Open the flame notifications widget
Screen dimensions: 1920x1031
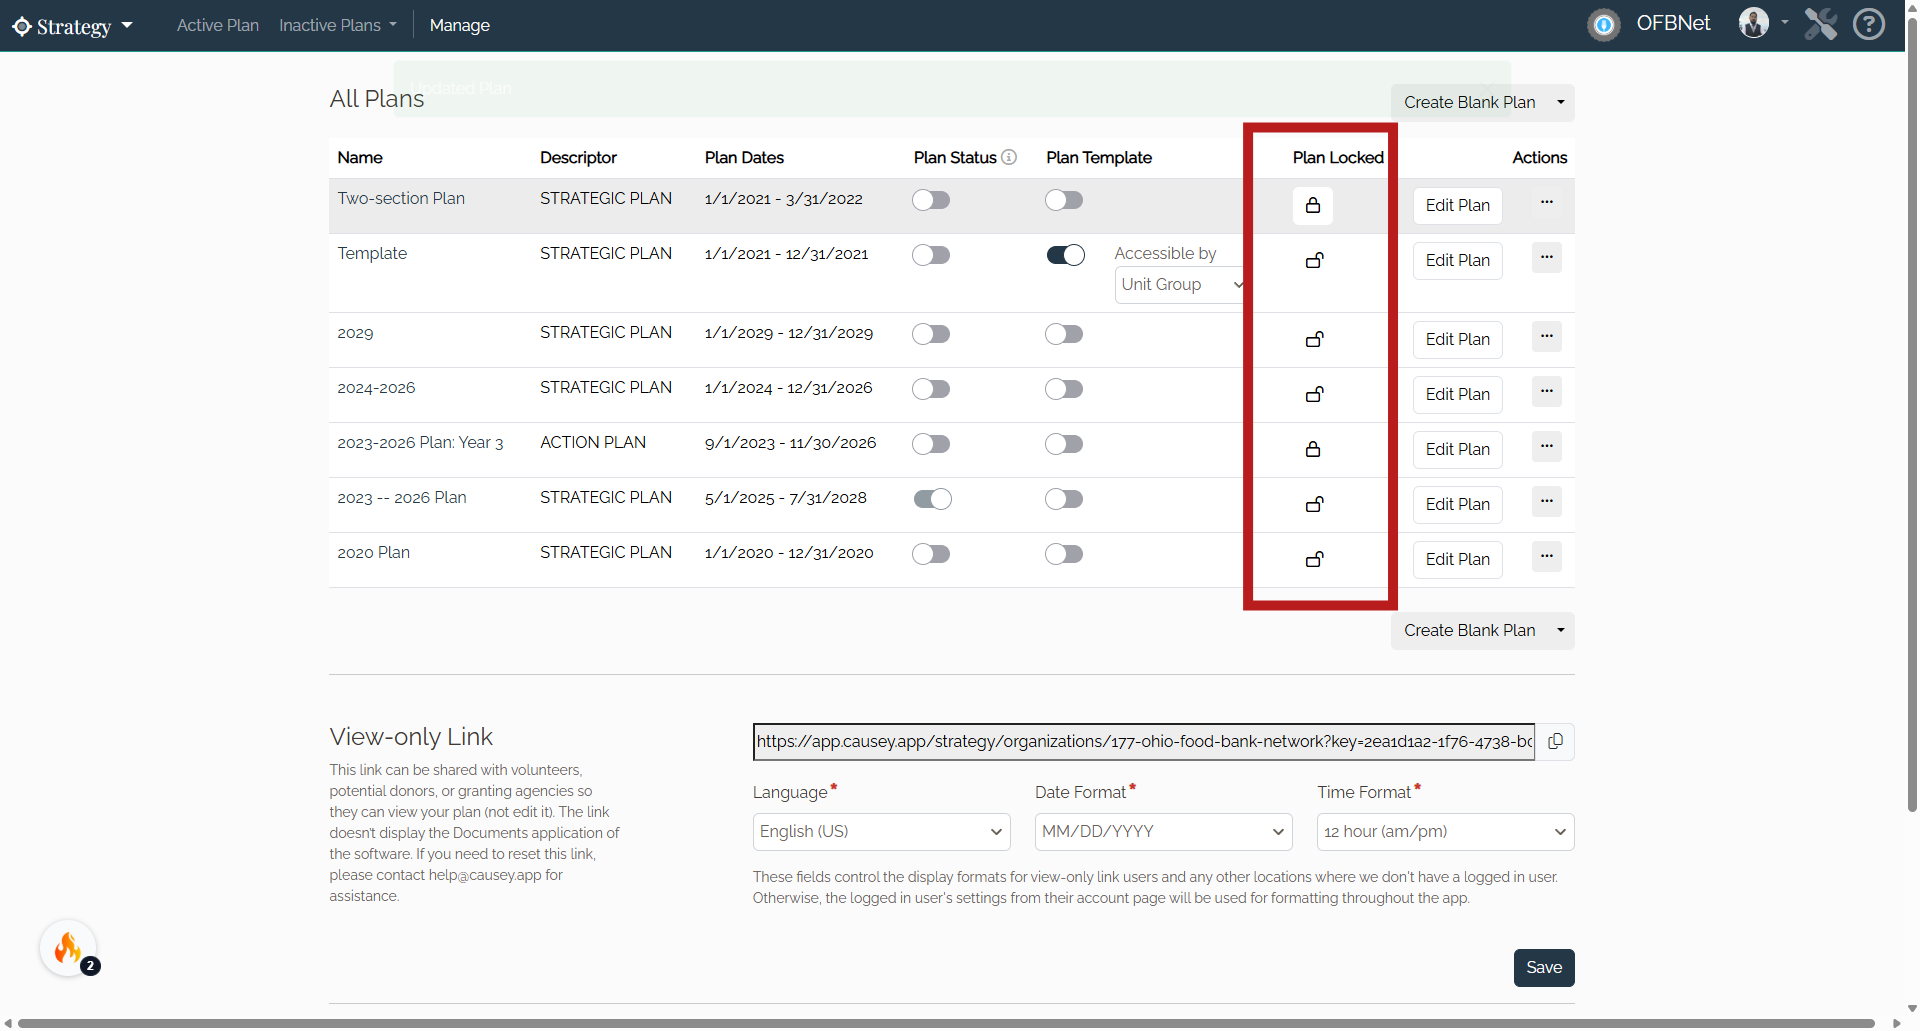68,948
